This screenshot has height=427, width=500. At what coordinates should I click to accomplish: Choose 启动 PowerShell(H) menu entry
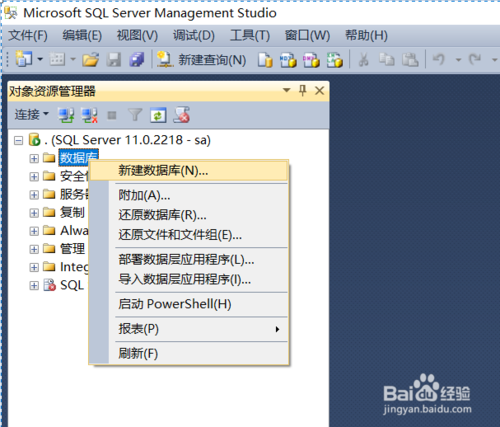tap(189, 304)
